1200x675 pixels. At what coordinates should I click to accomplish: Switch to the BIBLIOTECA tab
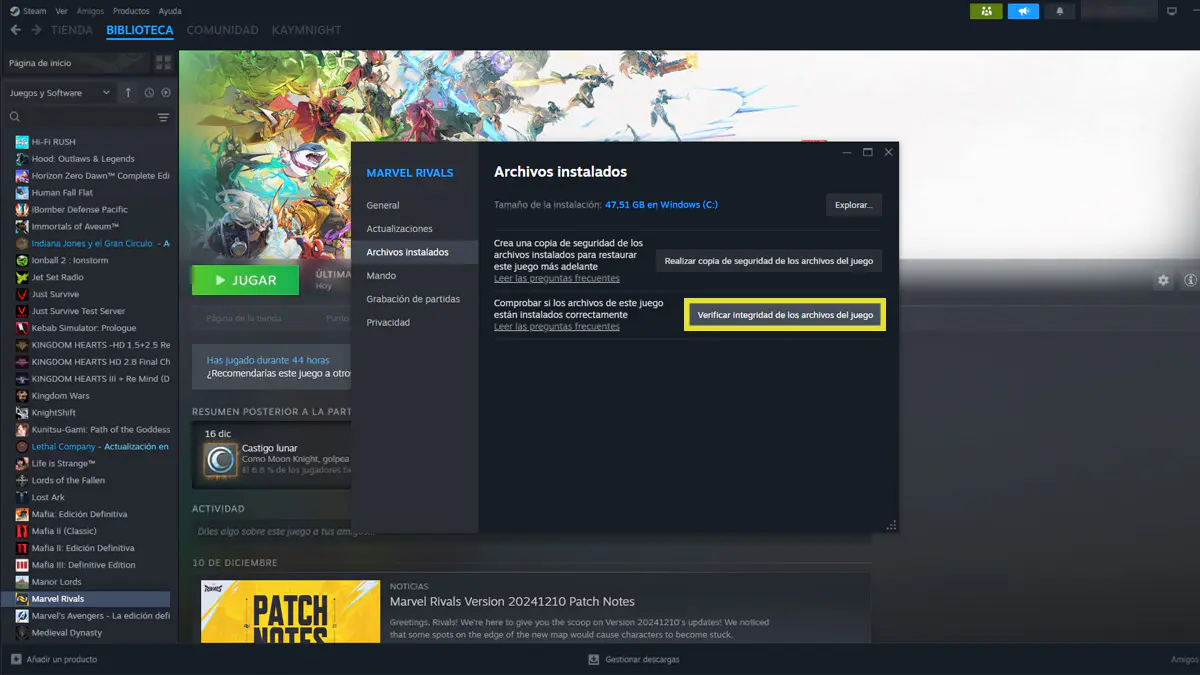[140, 30]
